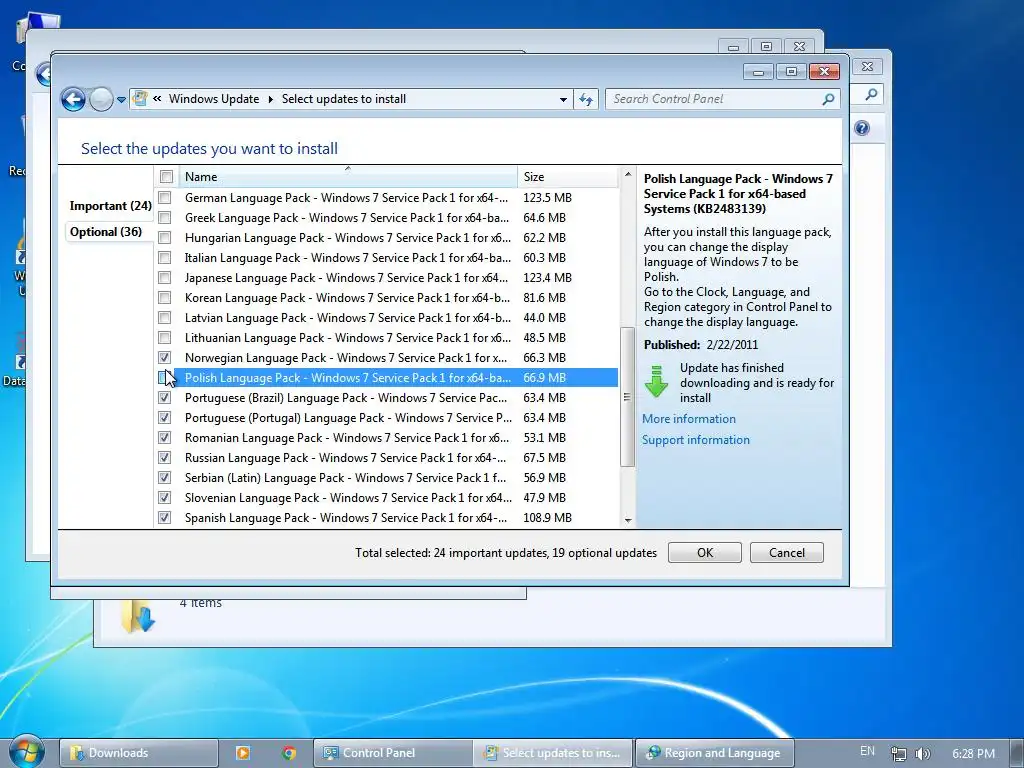Click the Forward navigation circle button
The width and height of the screenshot is (1024, 768).
[101, 99]
